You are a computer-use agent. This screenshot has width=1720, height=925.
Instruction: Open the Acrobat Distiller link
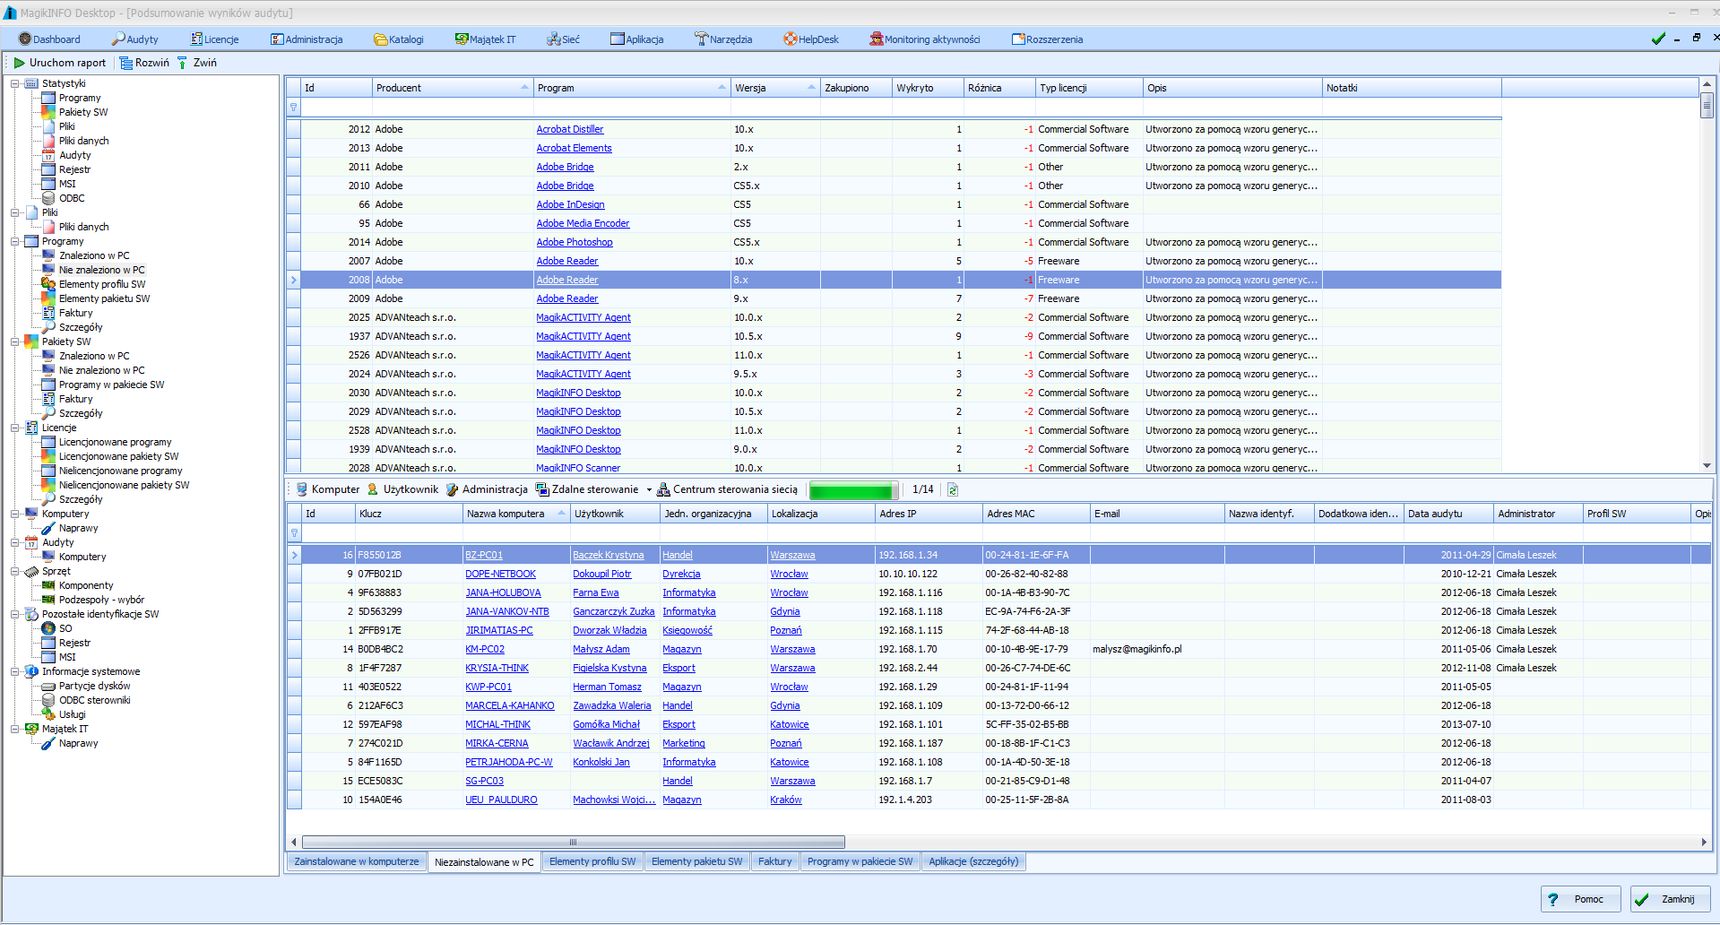[x=570, y=129]
